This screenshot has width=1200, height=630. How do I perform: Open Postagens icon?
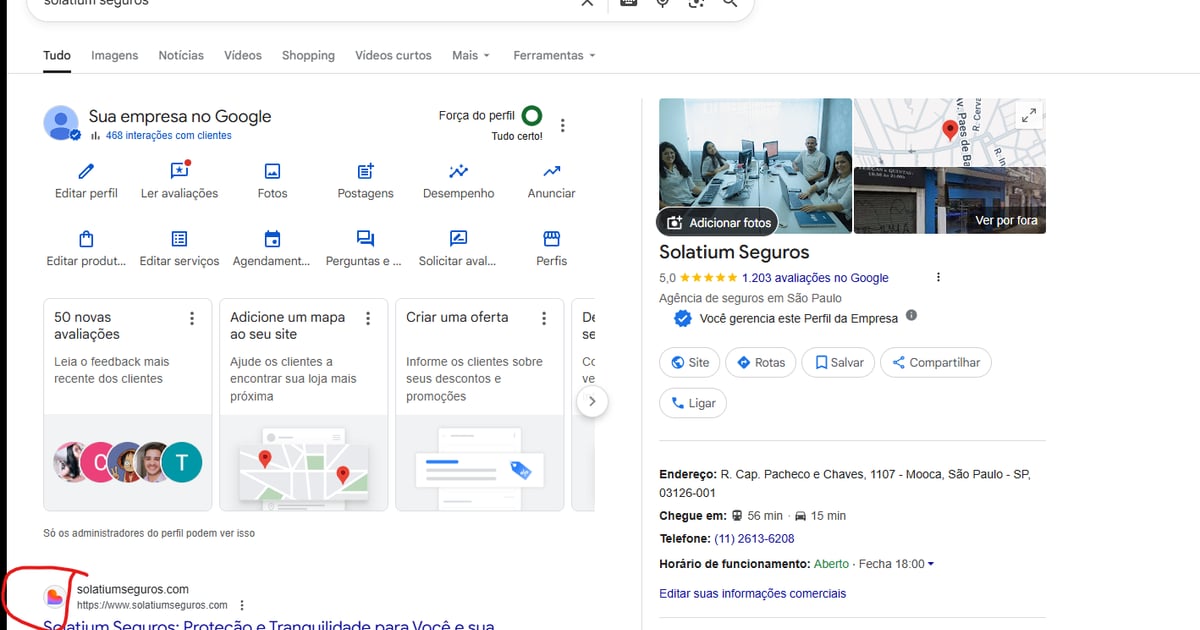pyautogui.click(x=365, y=171)
